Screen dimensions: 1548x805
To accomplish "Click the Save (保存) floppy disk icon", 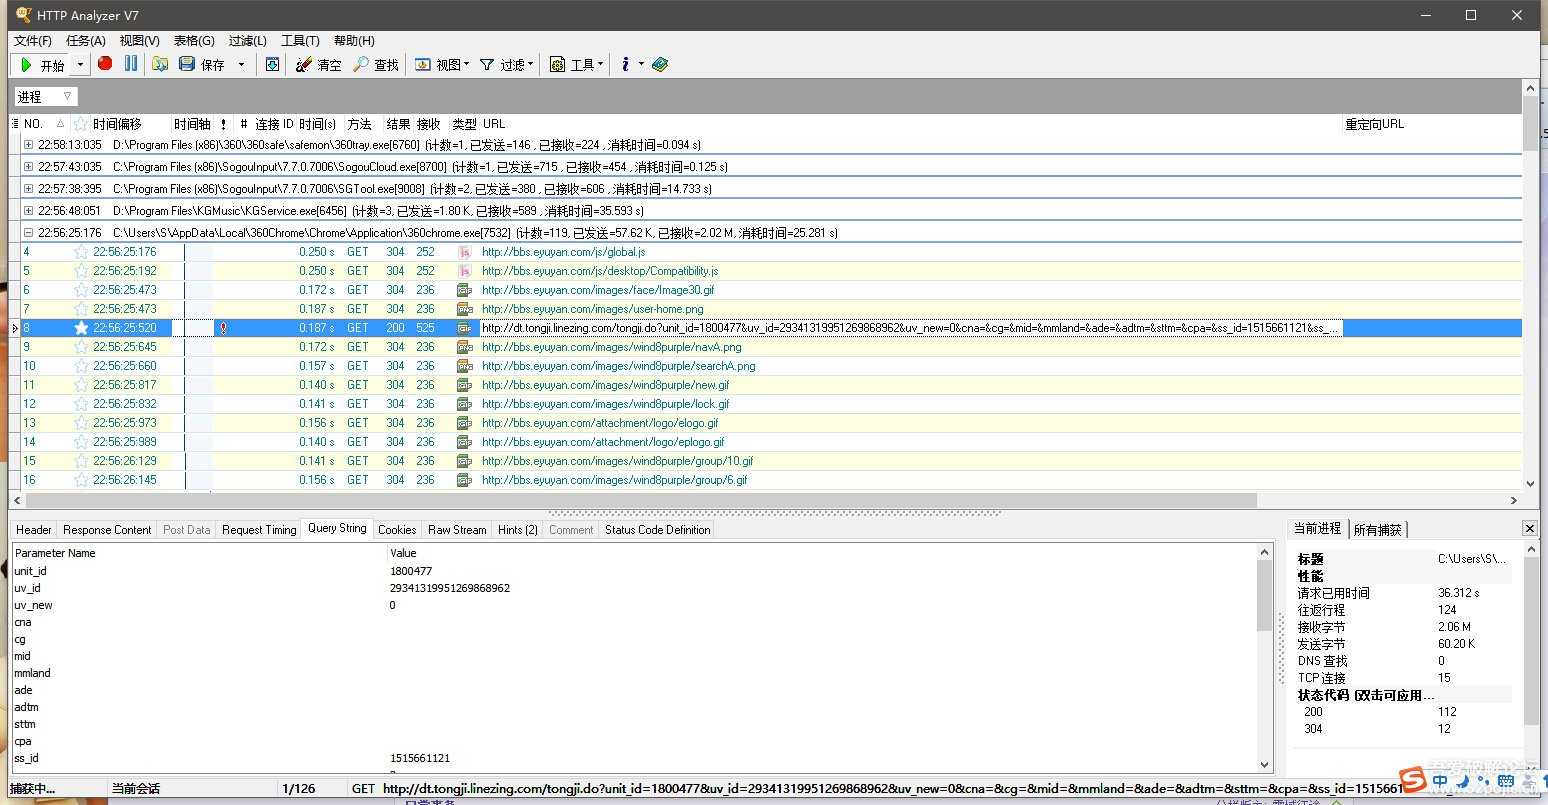I will coord(186,64).
